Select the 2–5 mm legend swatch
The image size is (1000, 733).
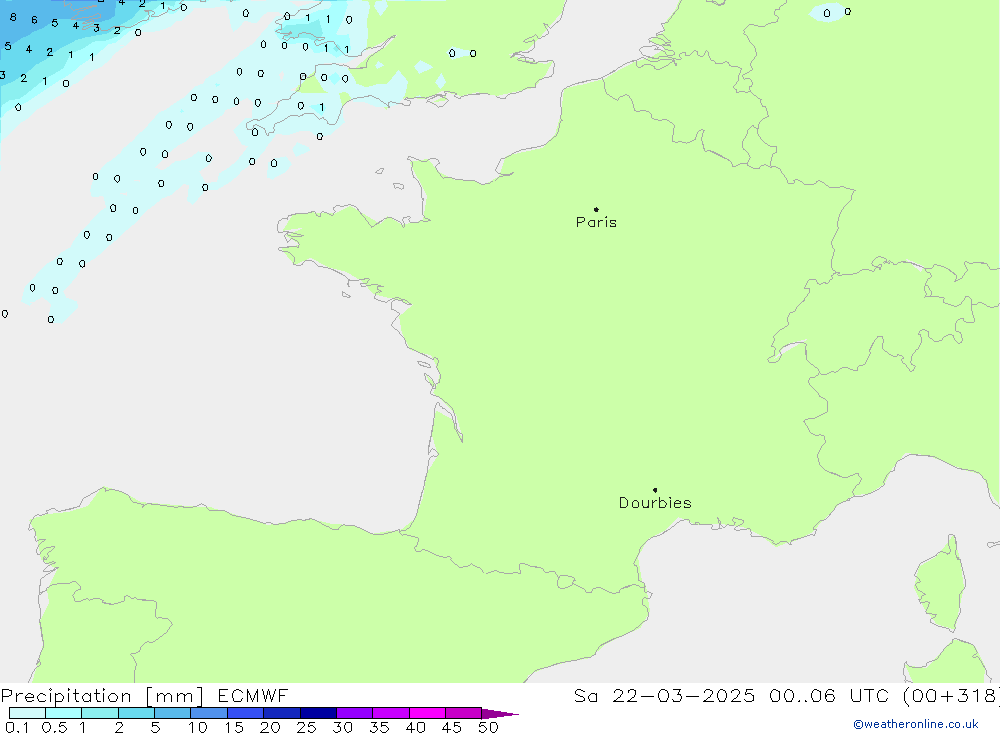(136, 713)
